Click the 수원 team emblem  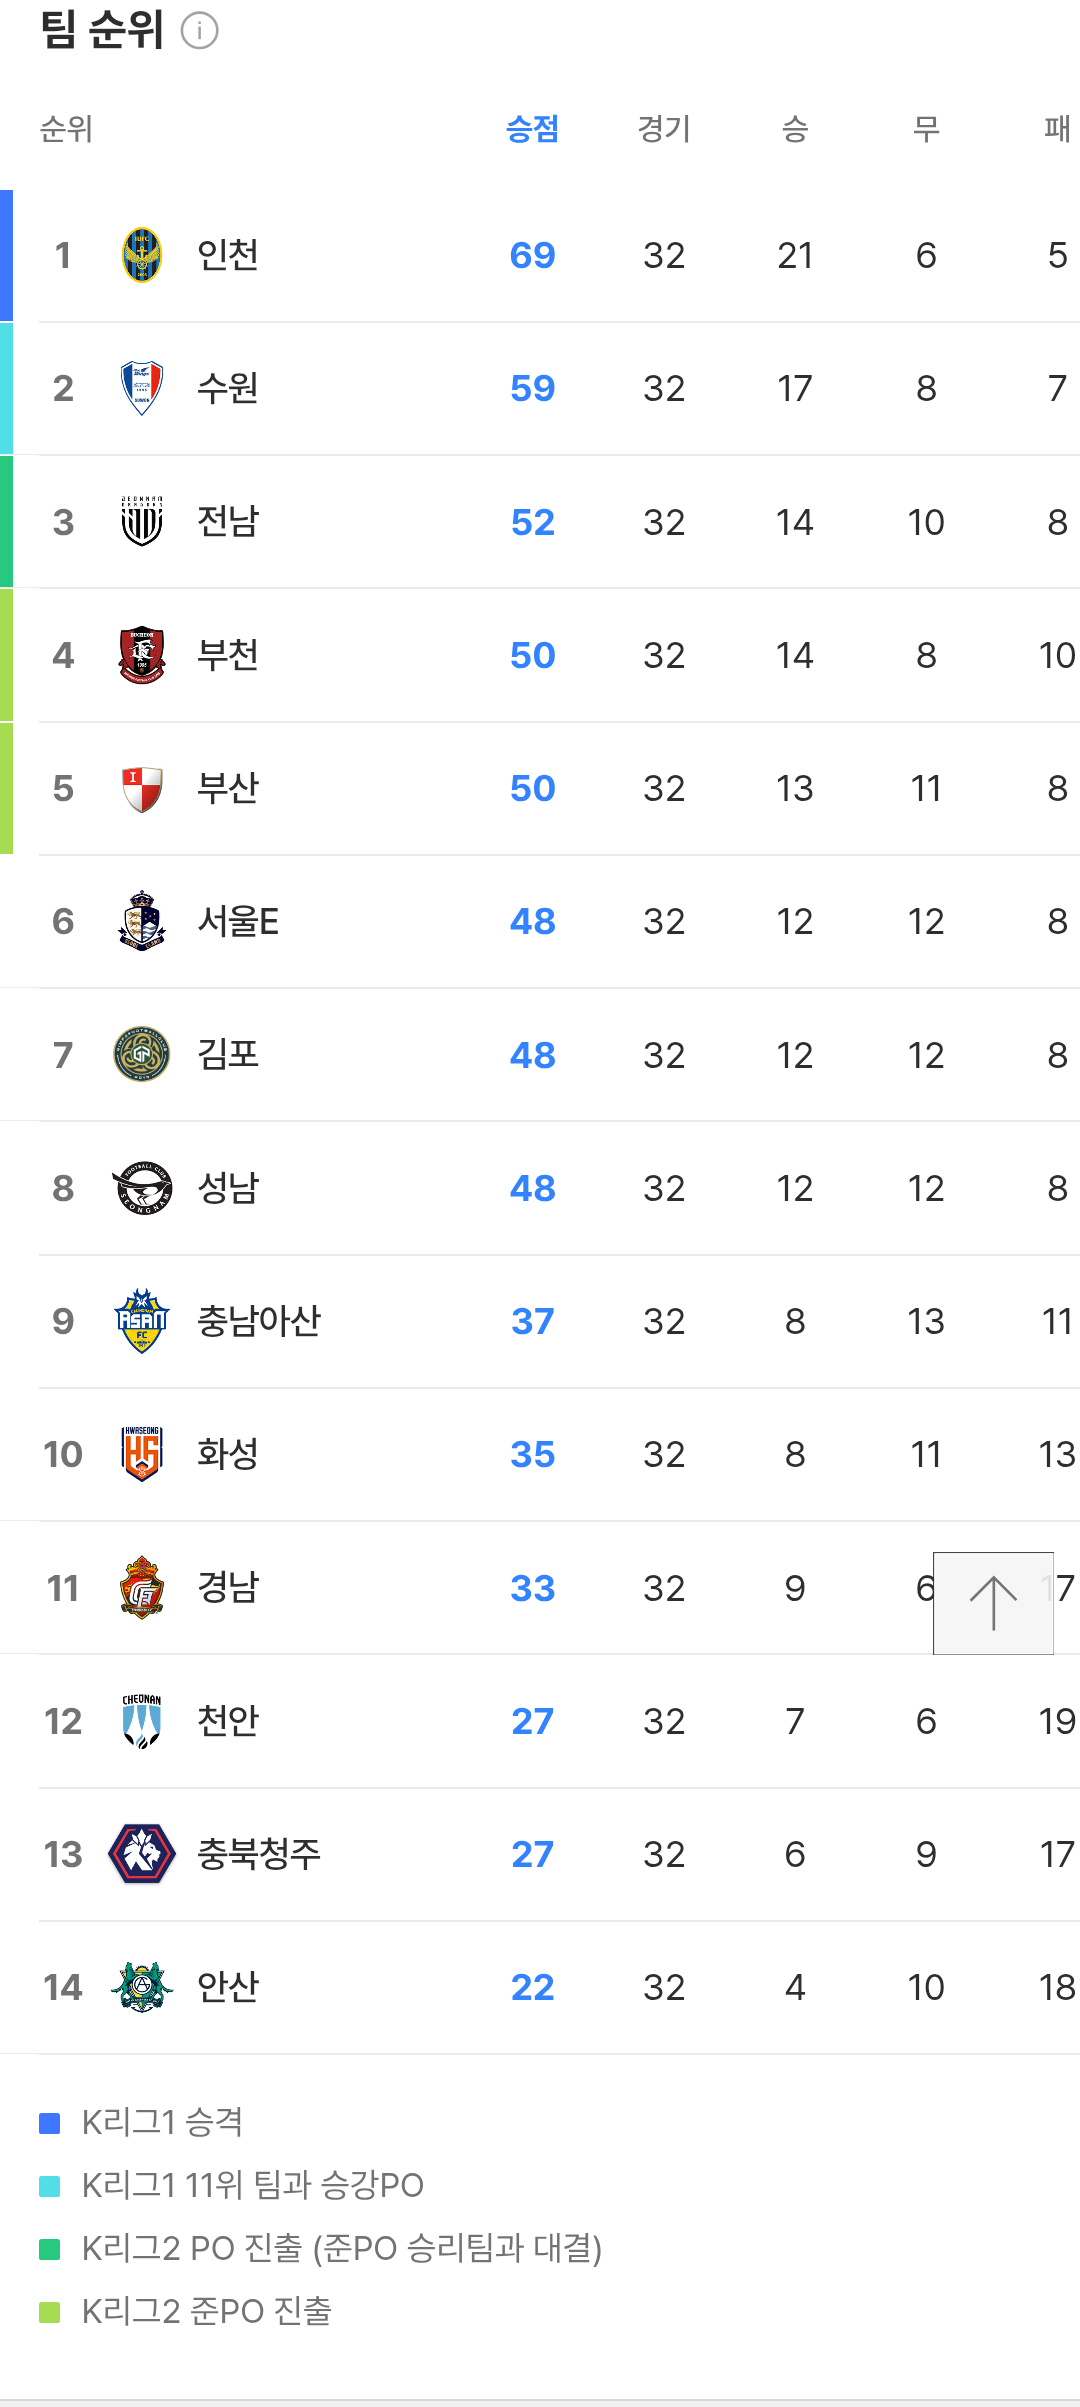point(142,388)
